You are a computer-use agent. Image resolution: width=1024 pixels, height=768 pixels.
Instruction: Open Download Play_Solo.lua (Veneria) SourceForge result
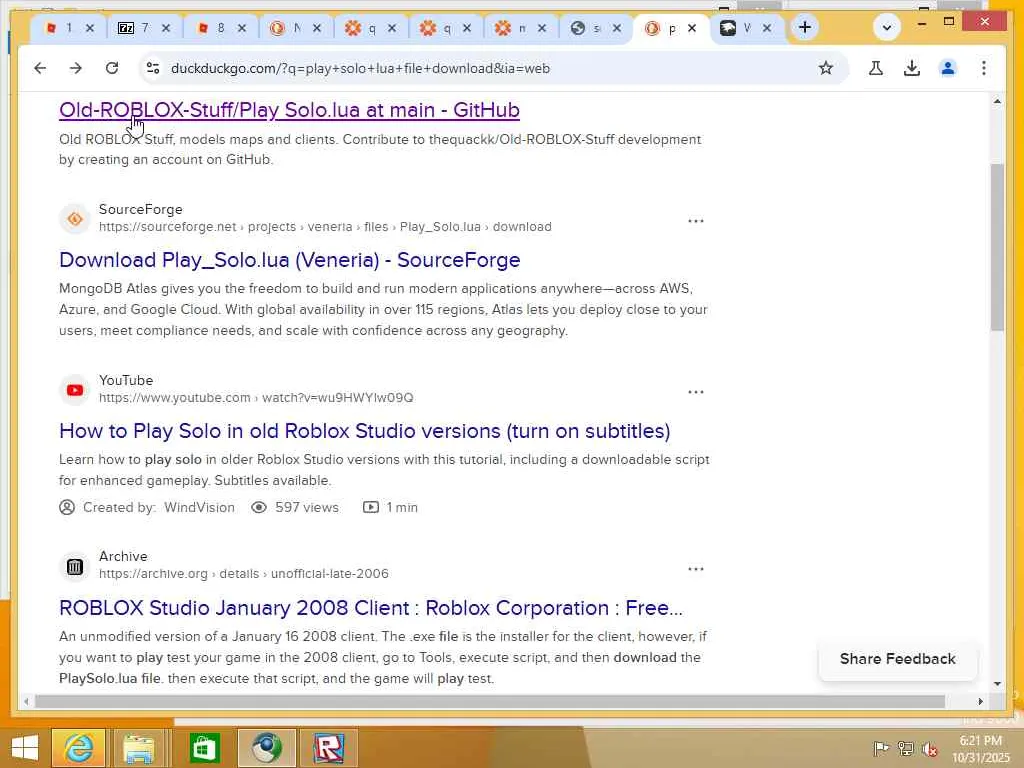click(x=289, y=260)
